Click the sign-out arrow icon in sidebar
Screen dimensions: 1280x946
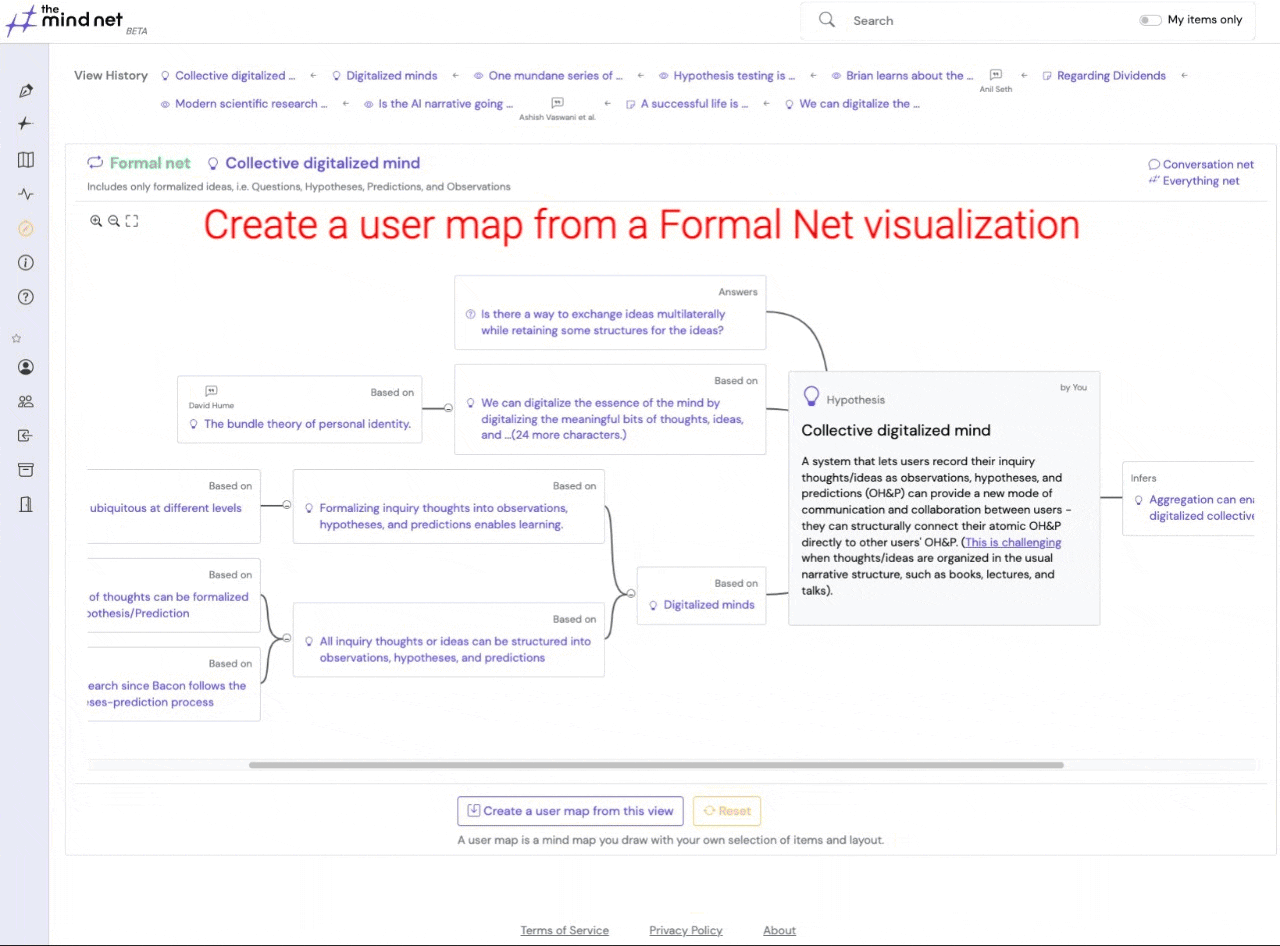coord(26,435)
